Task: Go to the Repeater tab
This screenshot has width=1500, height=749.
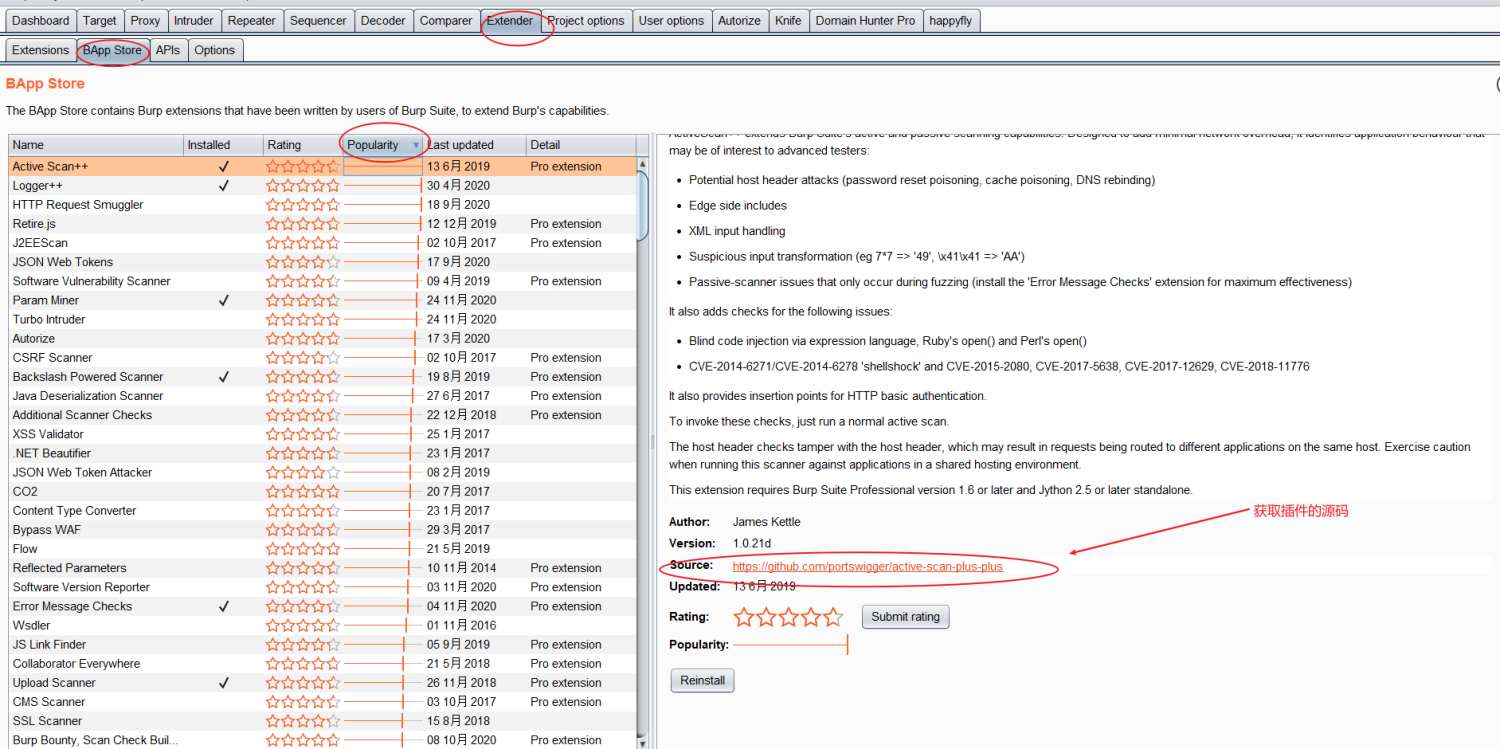Action: pyautogui.click(x=252, y=20)
